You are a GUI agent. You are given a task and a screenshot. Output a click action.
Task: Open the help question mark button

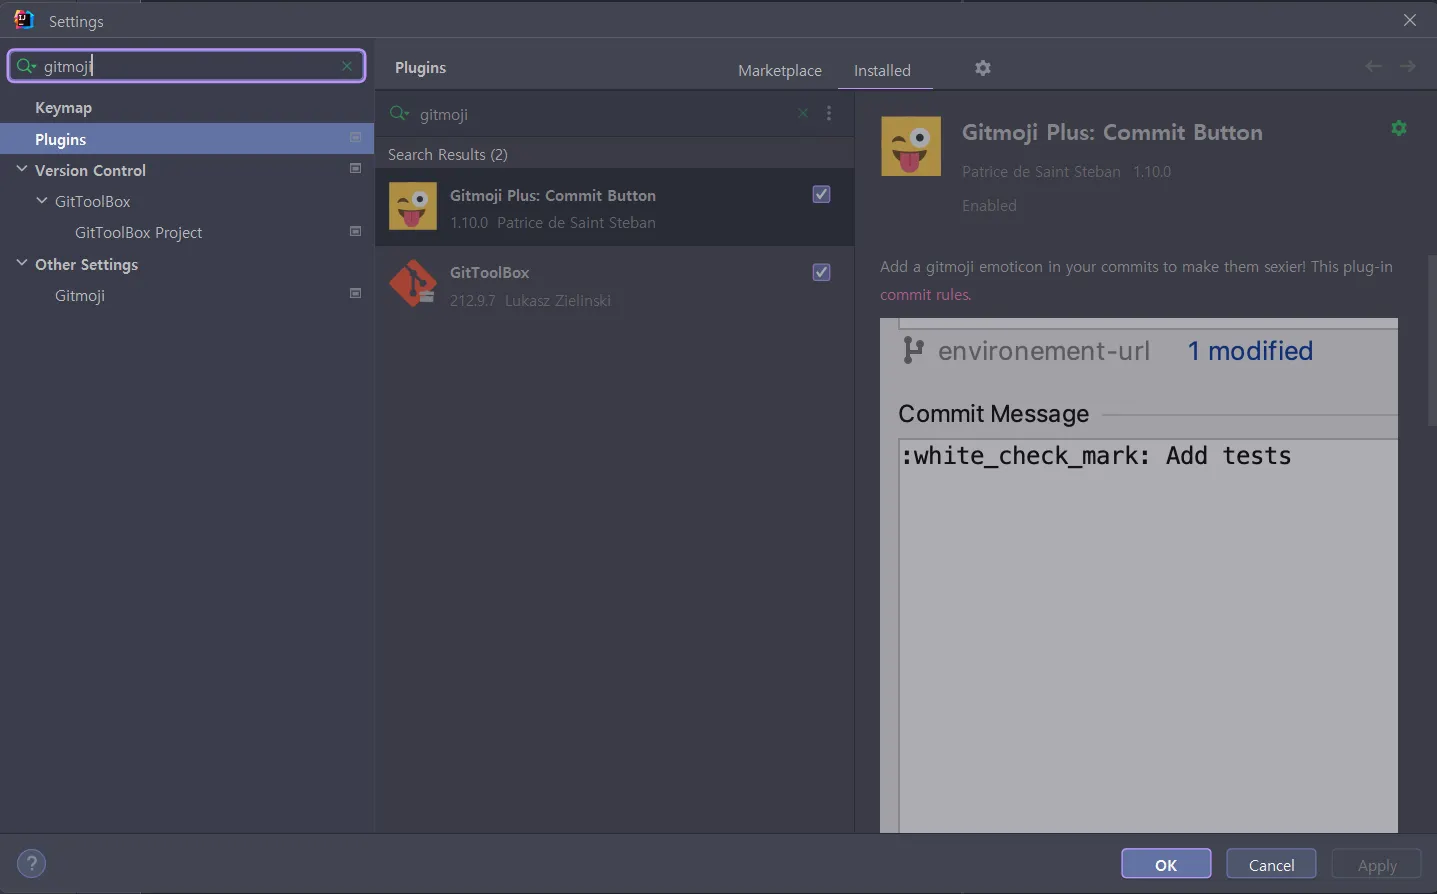[x=31, y=864]
